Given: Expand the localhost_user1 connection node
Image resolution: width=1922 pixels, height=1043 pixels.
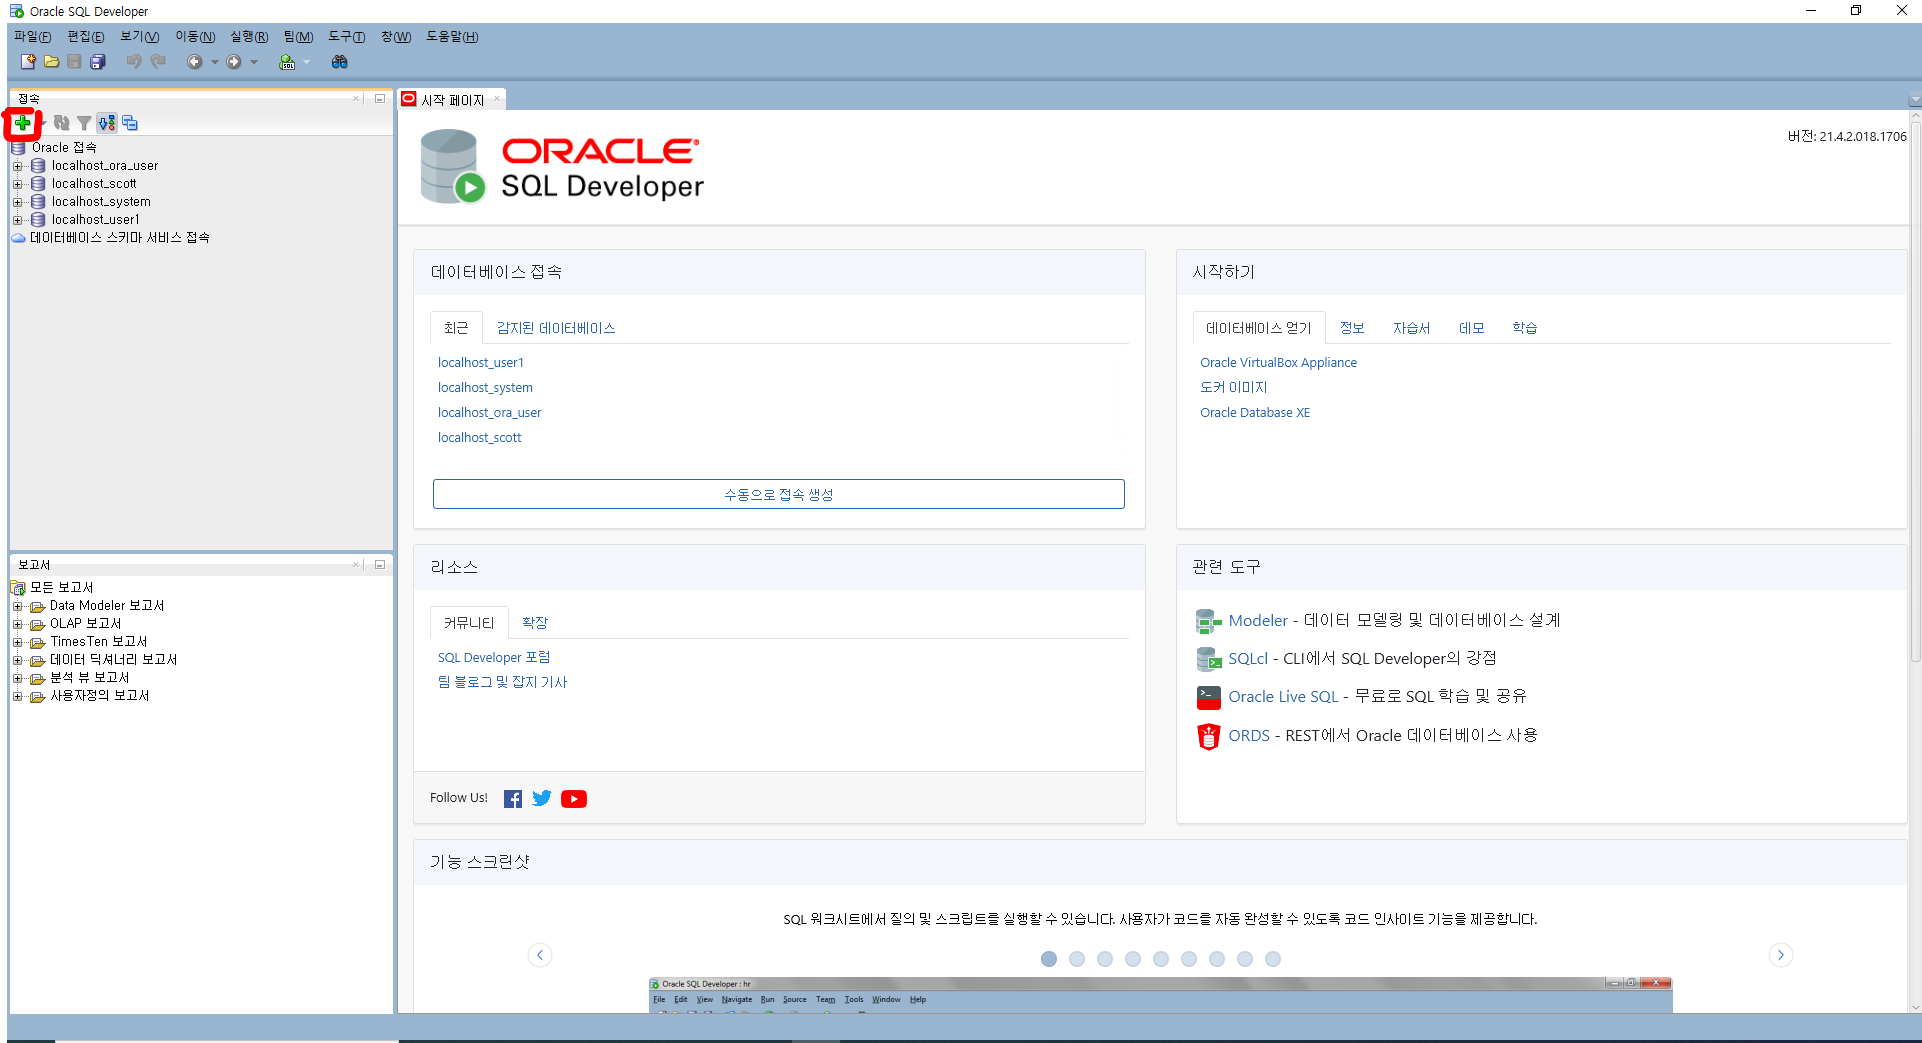Looking at the screenshot, I should pos(17,220).
